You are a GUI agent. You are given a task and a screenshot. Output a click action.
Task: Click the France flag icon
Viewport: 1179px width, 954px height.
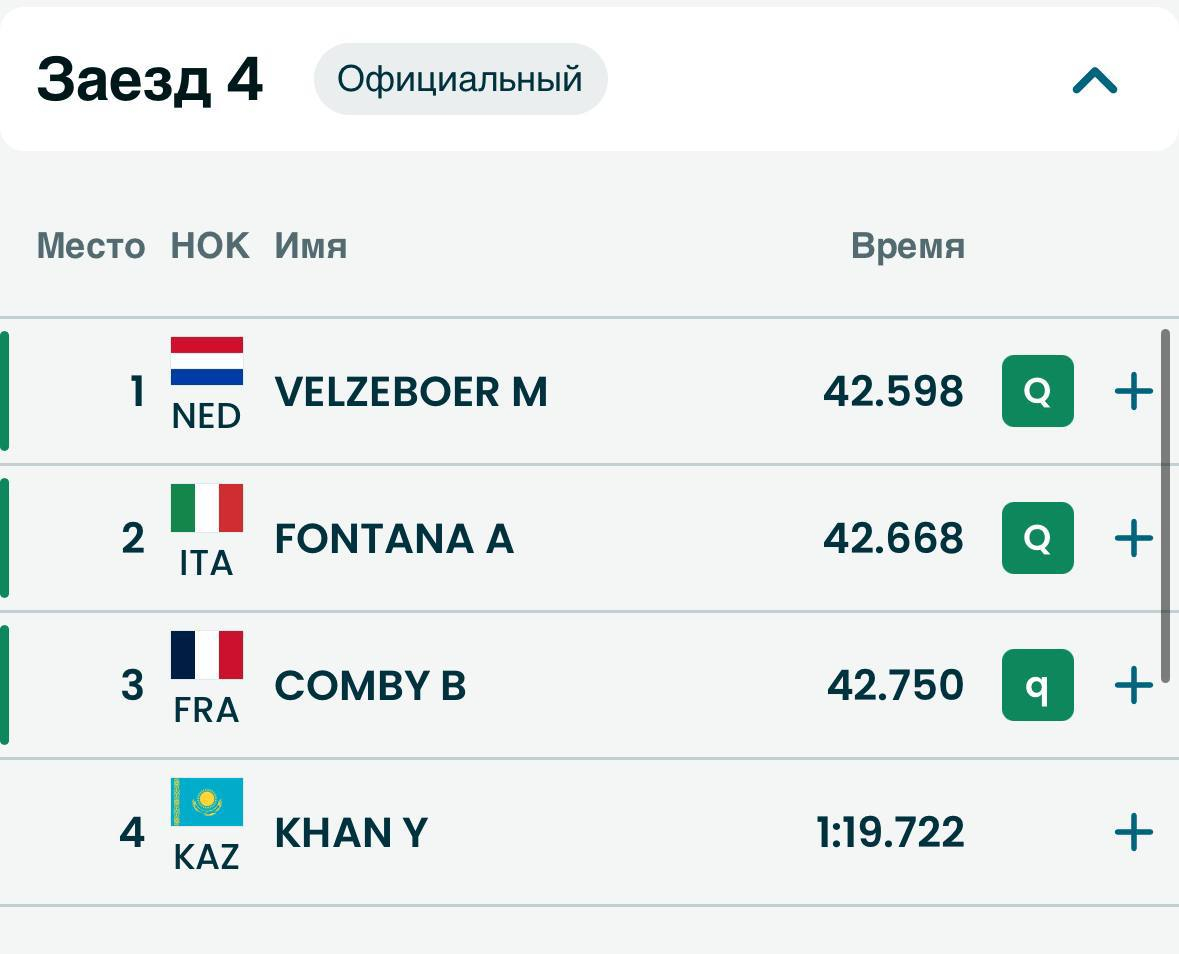pos(207,655)
